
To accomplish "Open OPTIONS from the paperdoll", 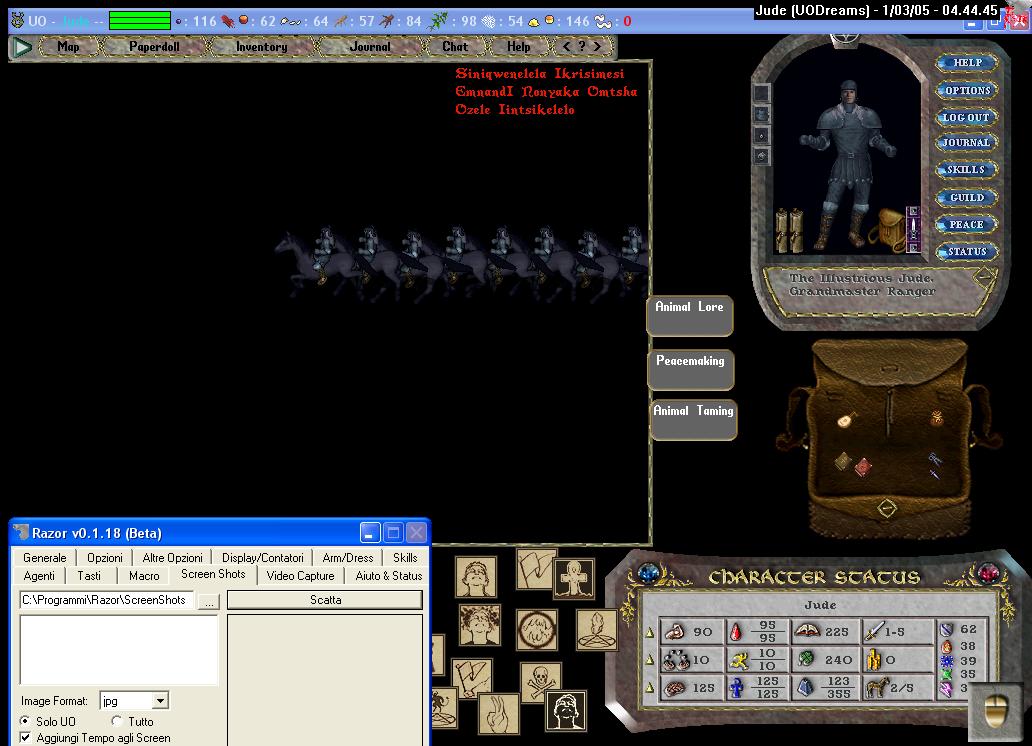I will coord(967,90).
